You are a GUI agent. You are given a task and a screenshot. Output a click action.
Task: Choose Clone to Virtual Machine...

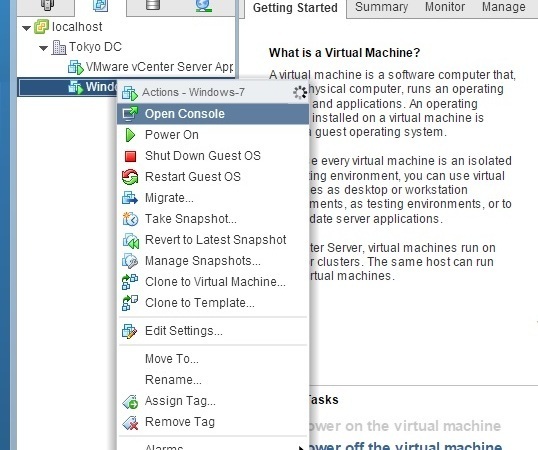click(x=213, y=282)
